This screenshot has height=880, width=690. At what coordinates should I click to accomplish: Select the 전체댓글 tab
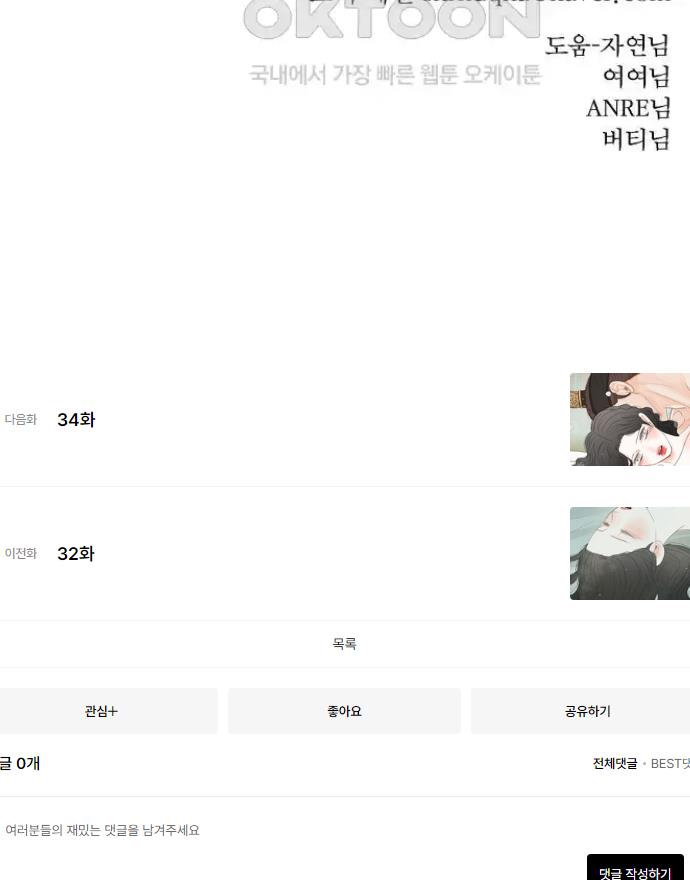(615, 763)
